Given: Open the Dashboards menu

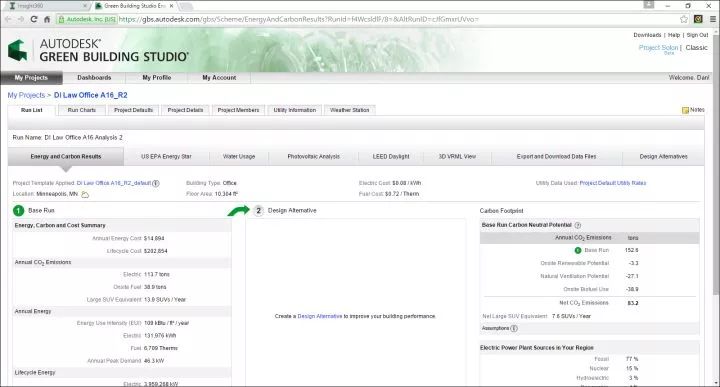Looking at the screenshot, I should pyautogui.click(x=94, y=78).
